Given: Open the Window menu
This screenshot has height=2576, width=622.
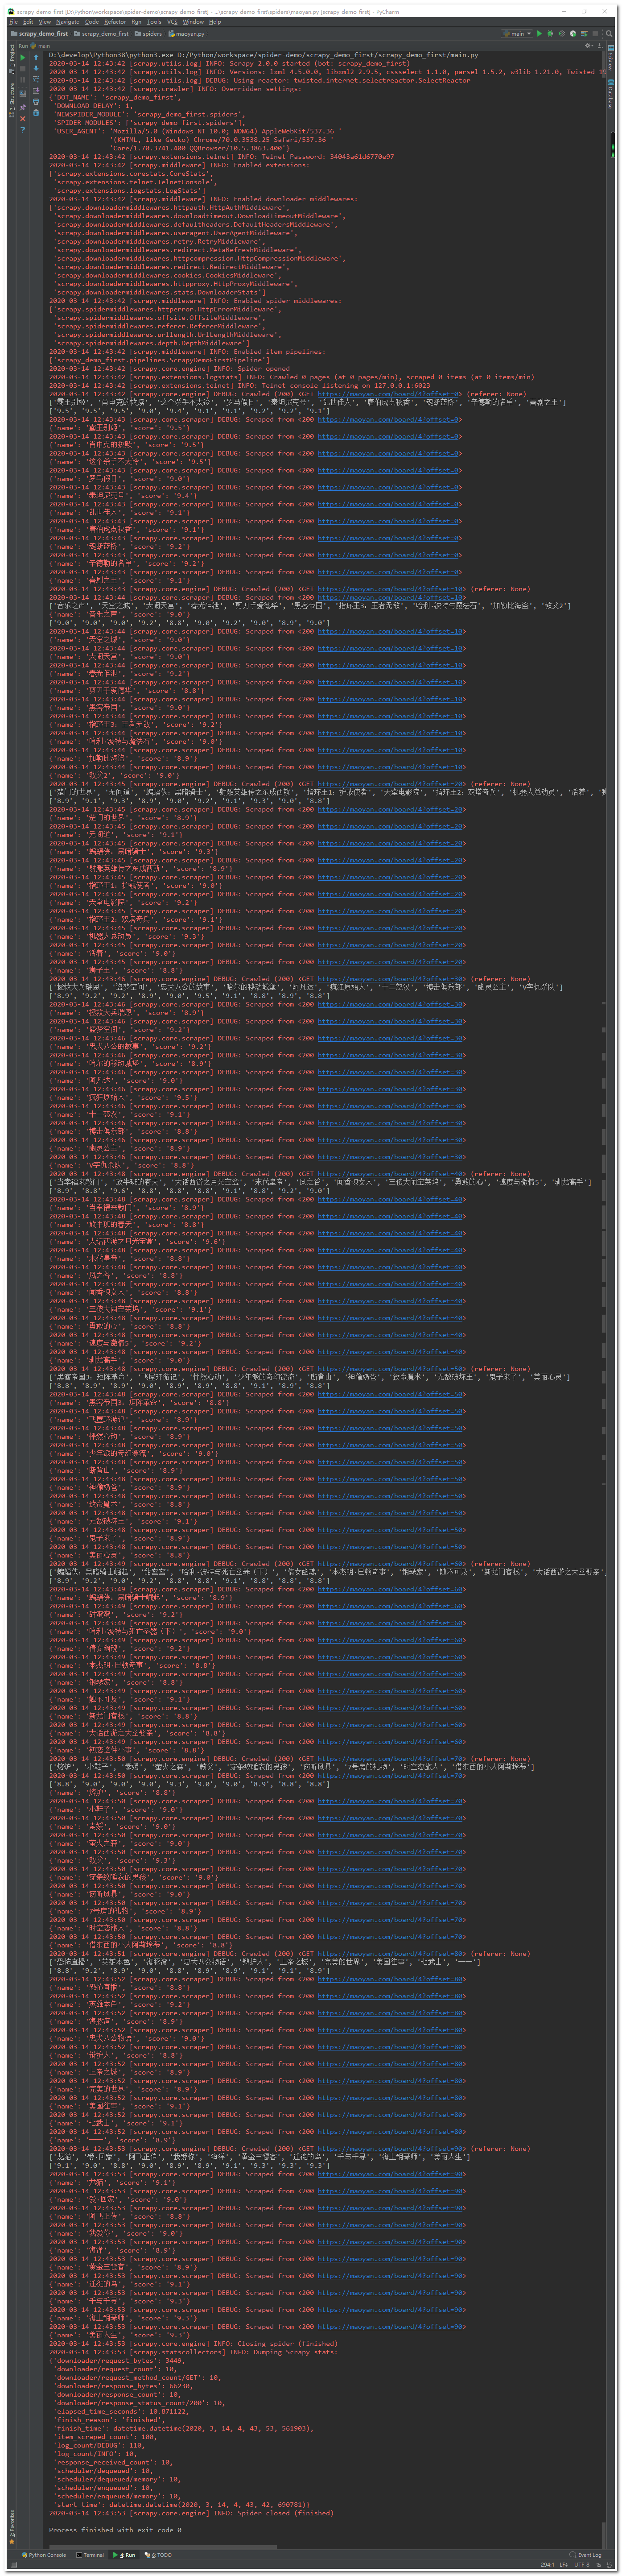Looking at the screenshot, I should pos(193,21).
